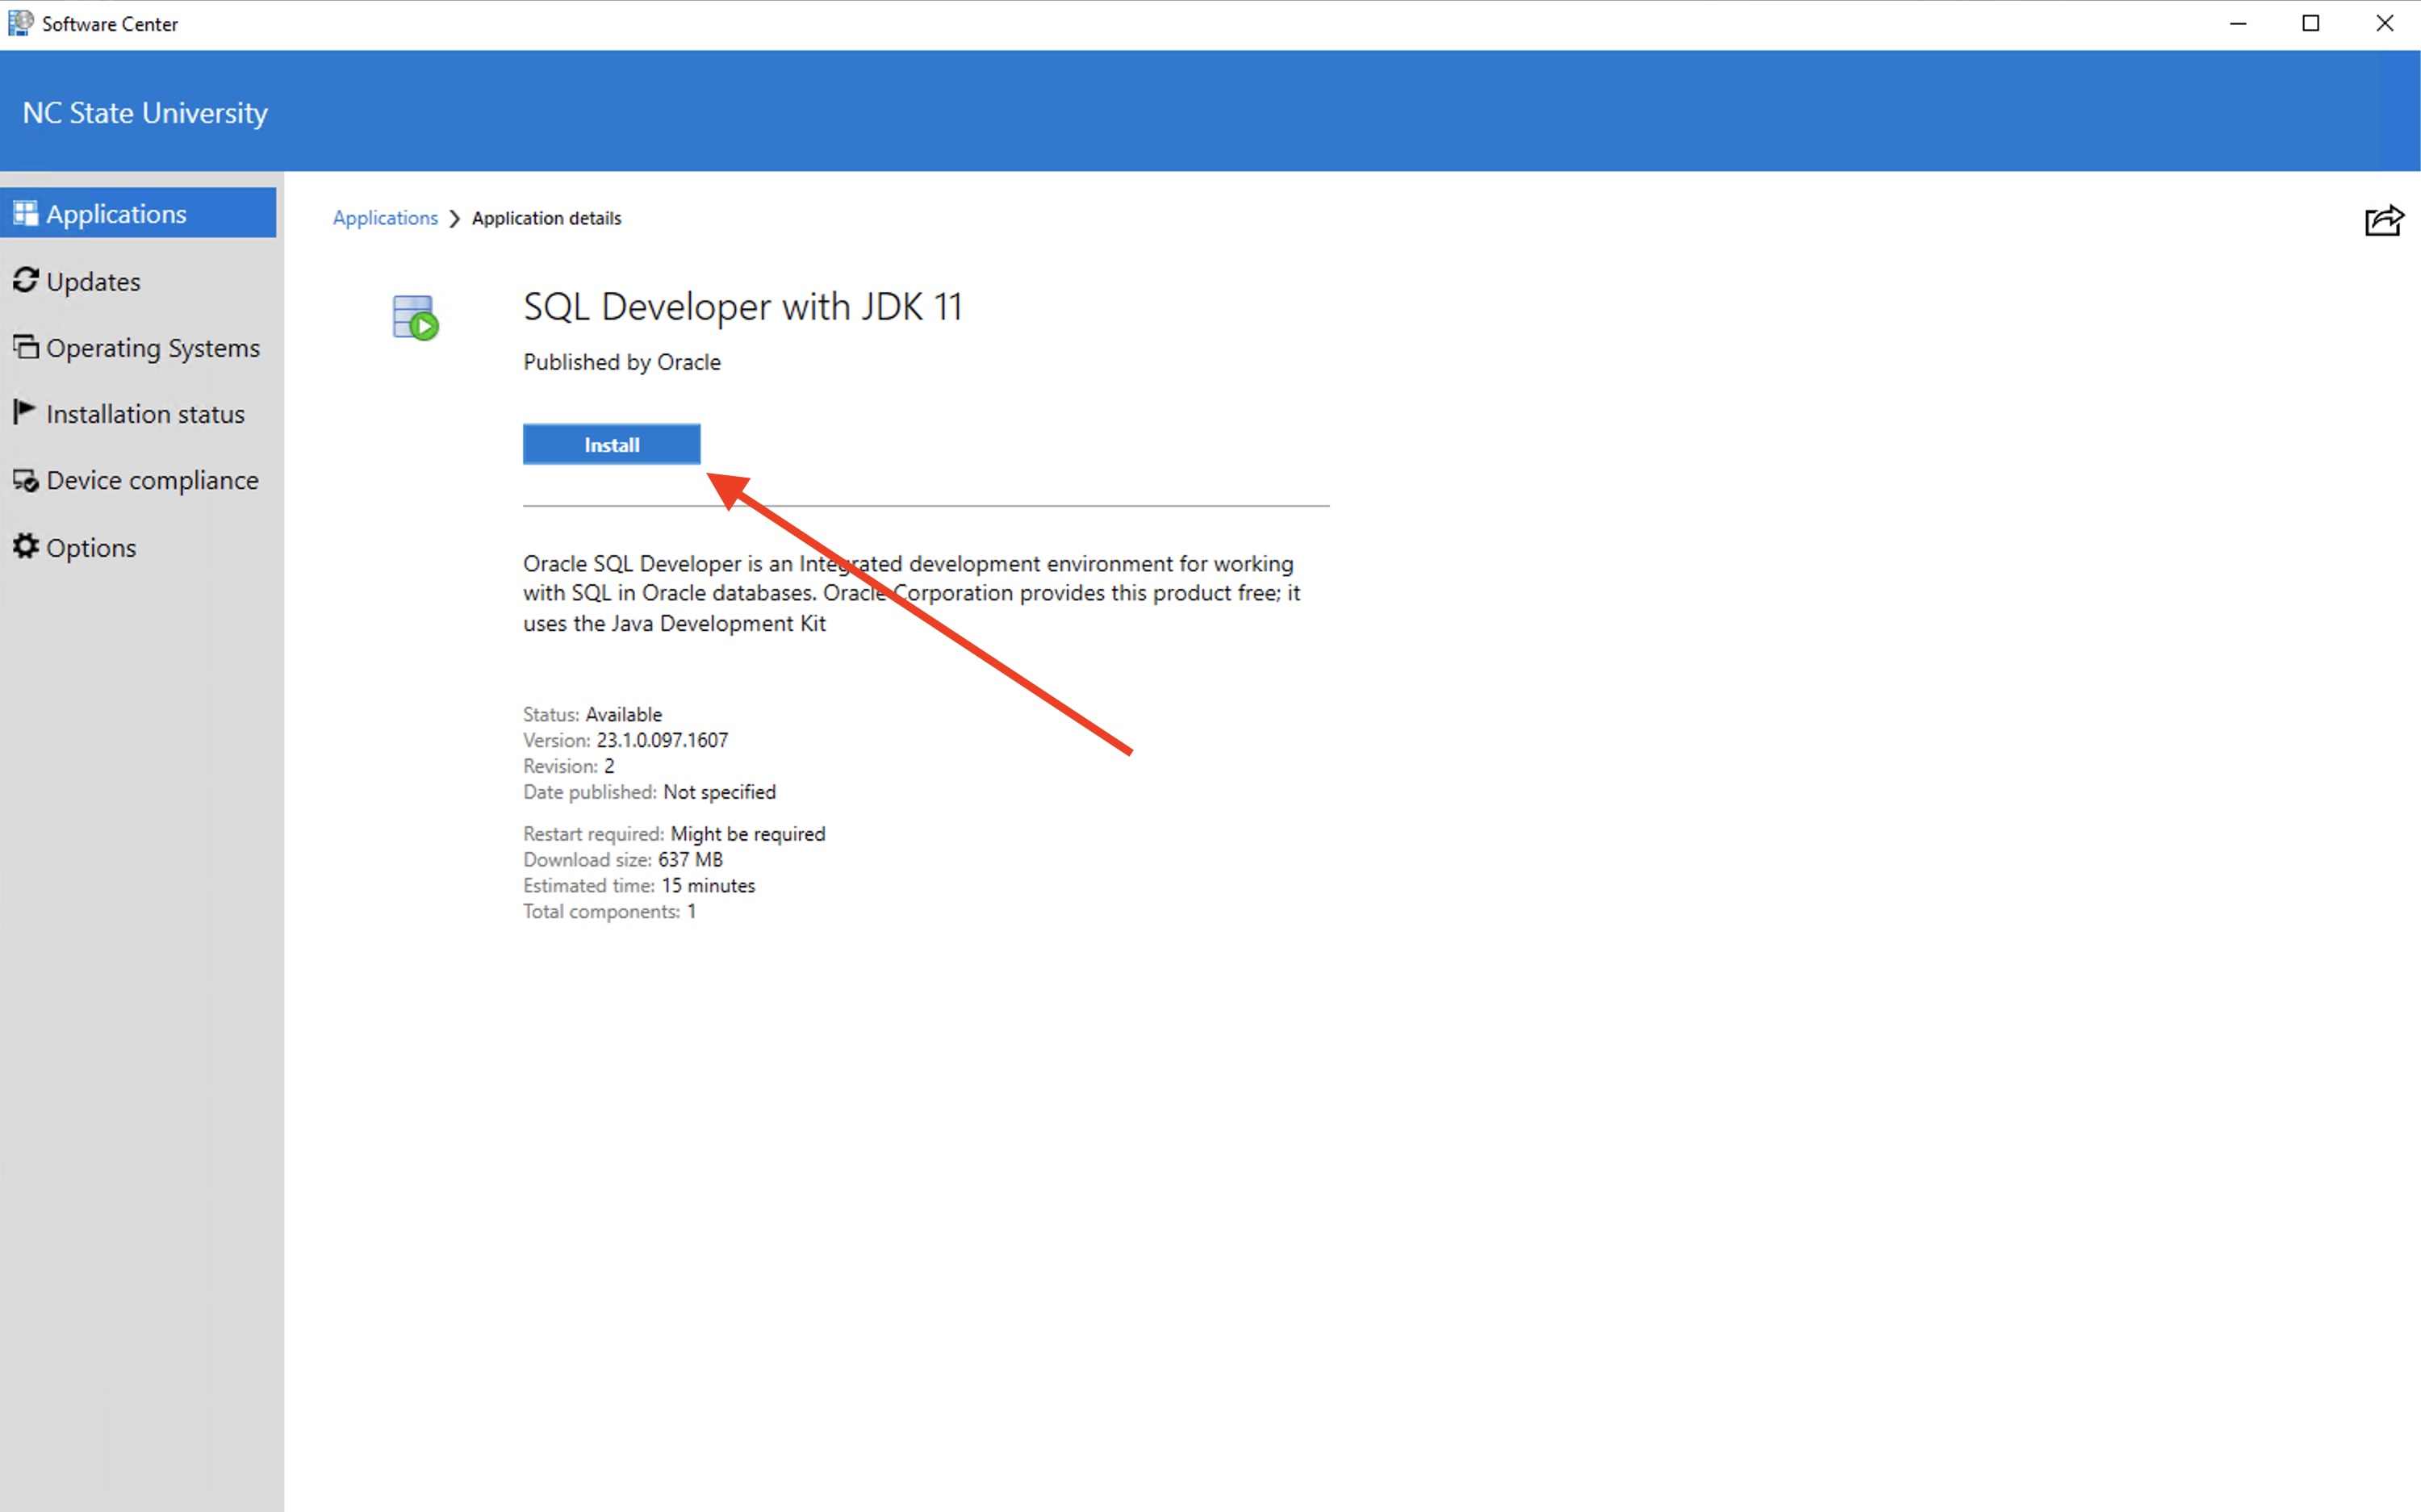Click the Applications grid icon in sidebar

25,213
